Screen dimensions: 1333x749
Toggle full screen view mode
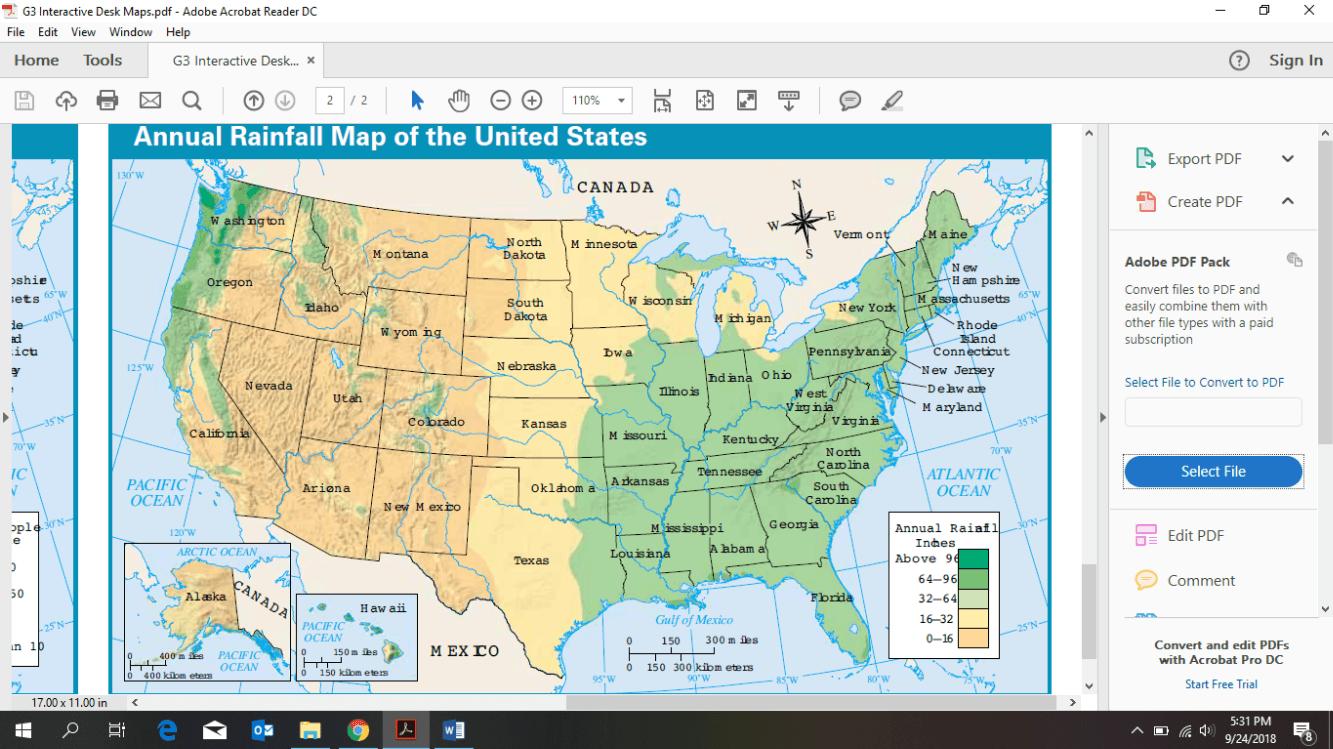[747, 100]
